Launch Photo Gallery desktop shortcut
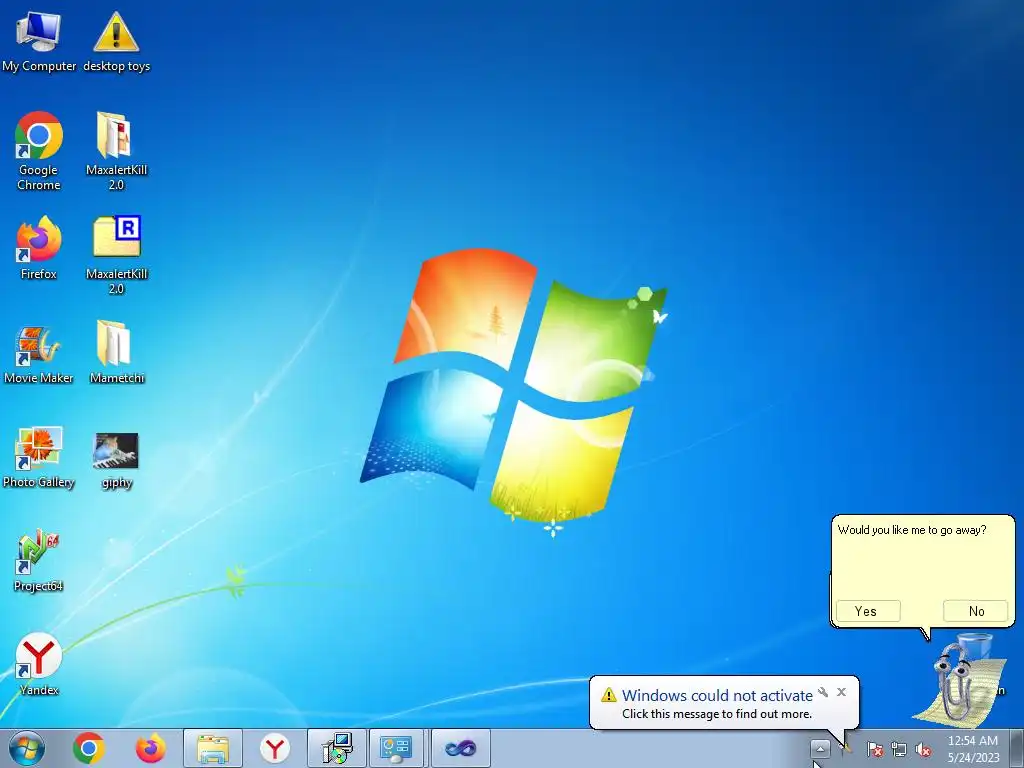Screen dimensions: 1024x768 pos(39,458)
